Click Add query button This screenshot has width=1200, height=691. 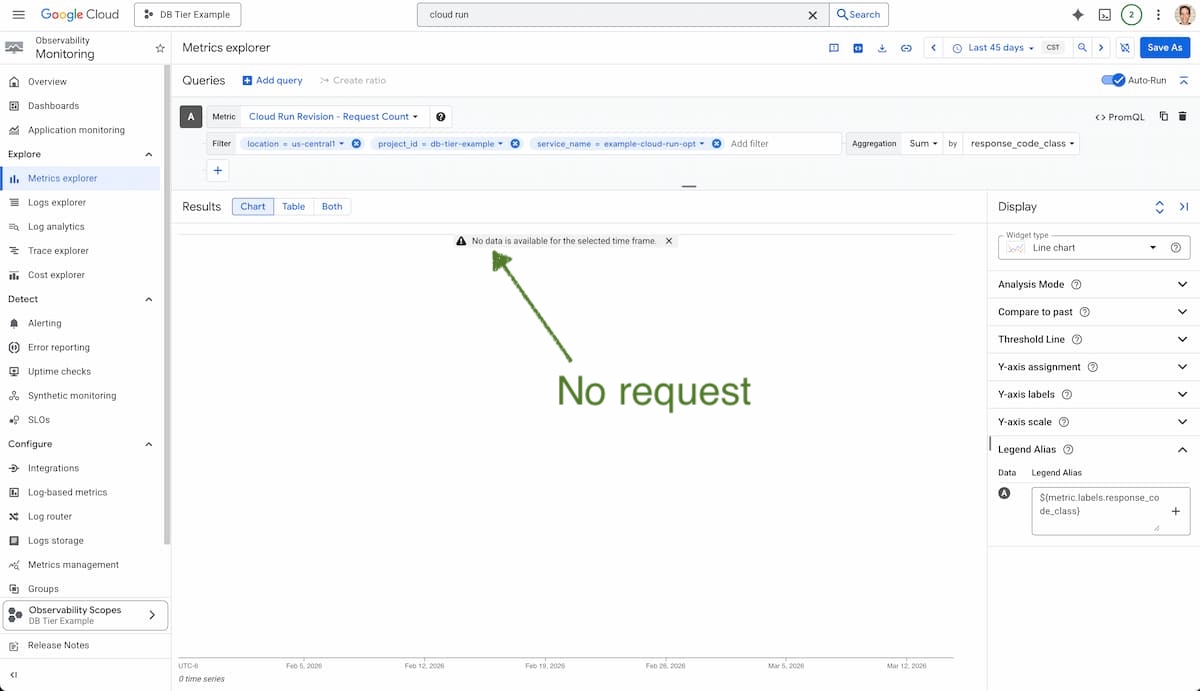(x=273, y=80)
